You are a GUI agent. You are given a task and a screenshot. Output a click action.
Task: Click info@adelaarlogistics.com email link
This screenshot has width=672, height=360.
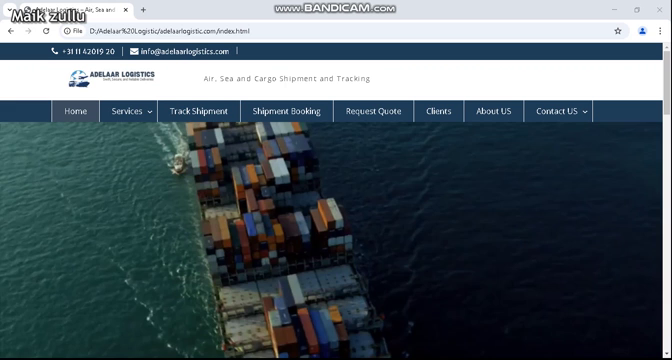click(x=185, y=51)
